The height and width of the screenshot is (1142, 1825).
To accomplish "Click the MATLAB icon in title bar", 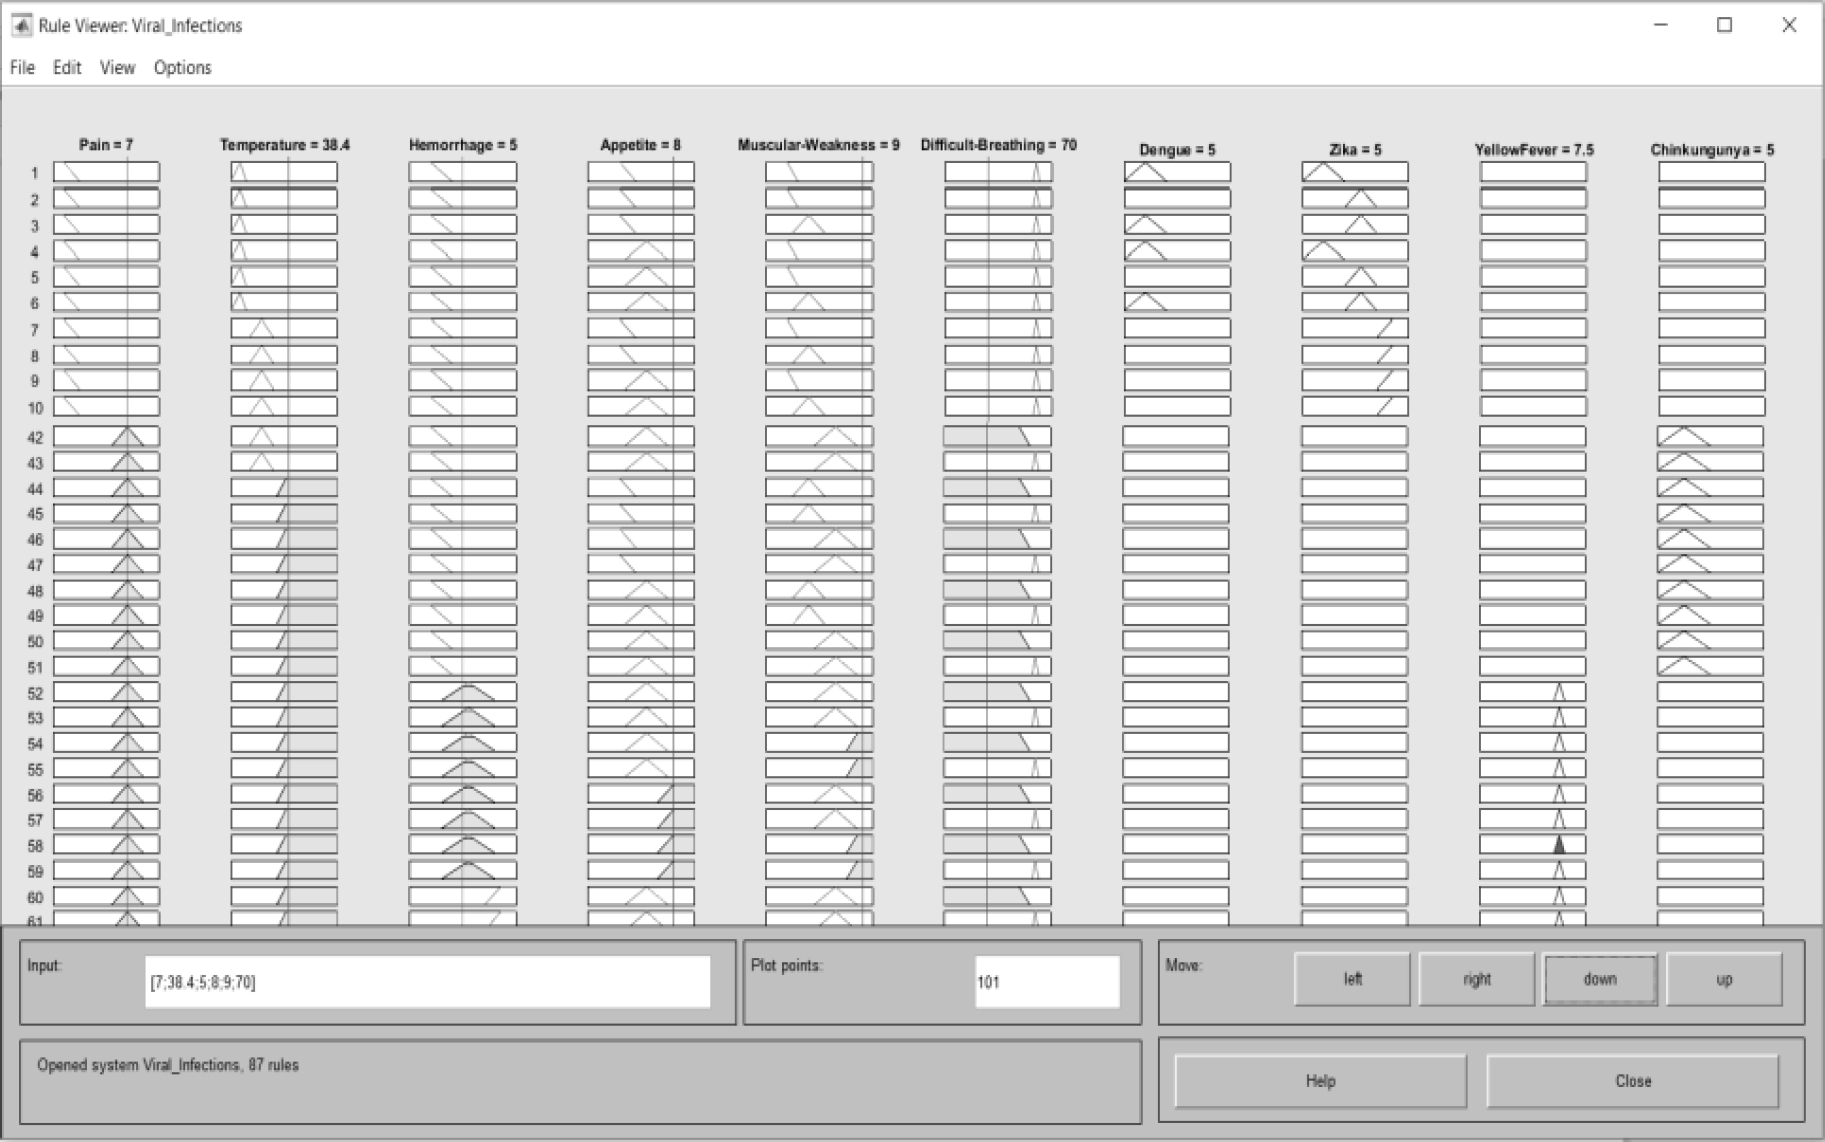I will (21, 25).
